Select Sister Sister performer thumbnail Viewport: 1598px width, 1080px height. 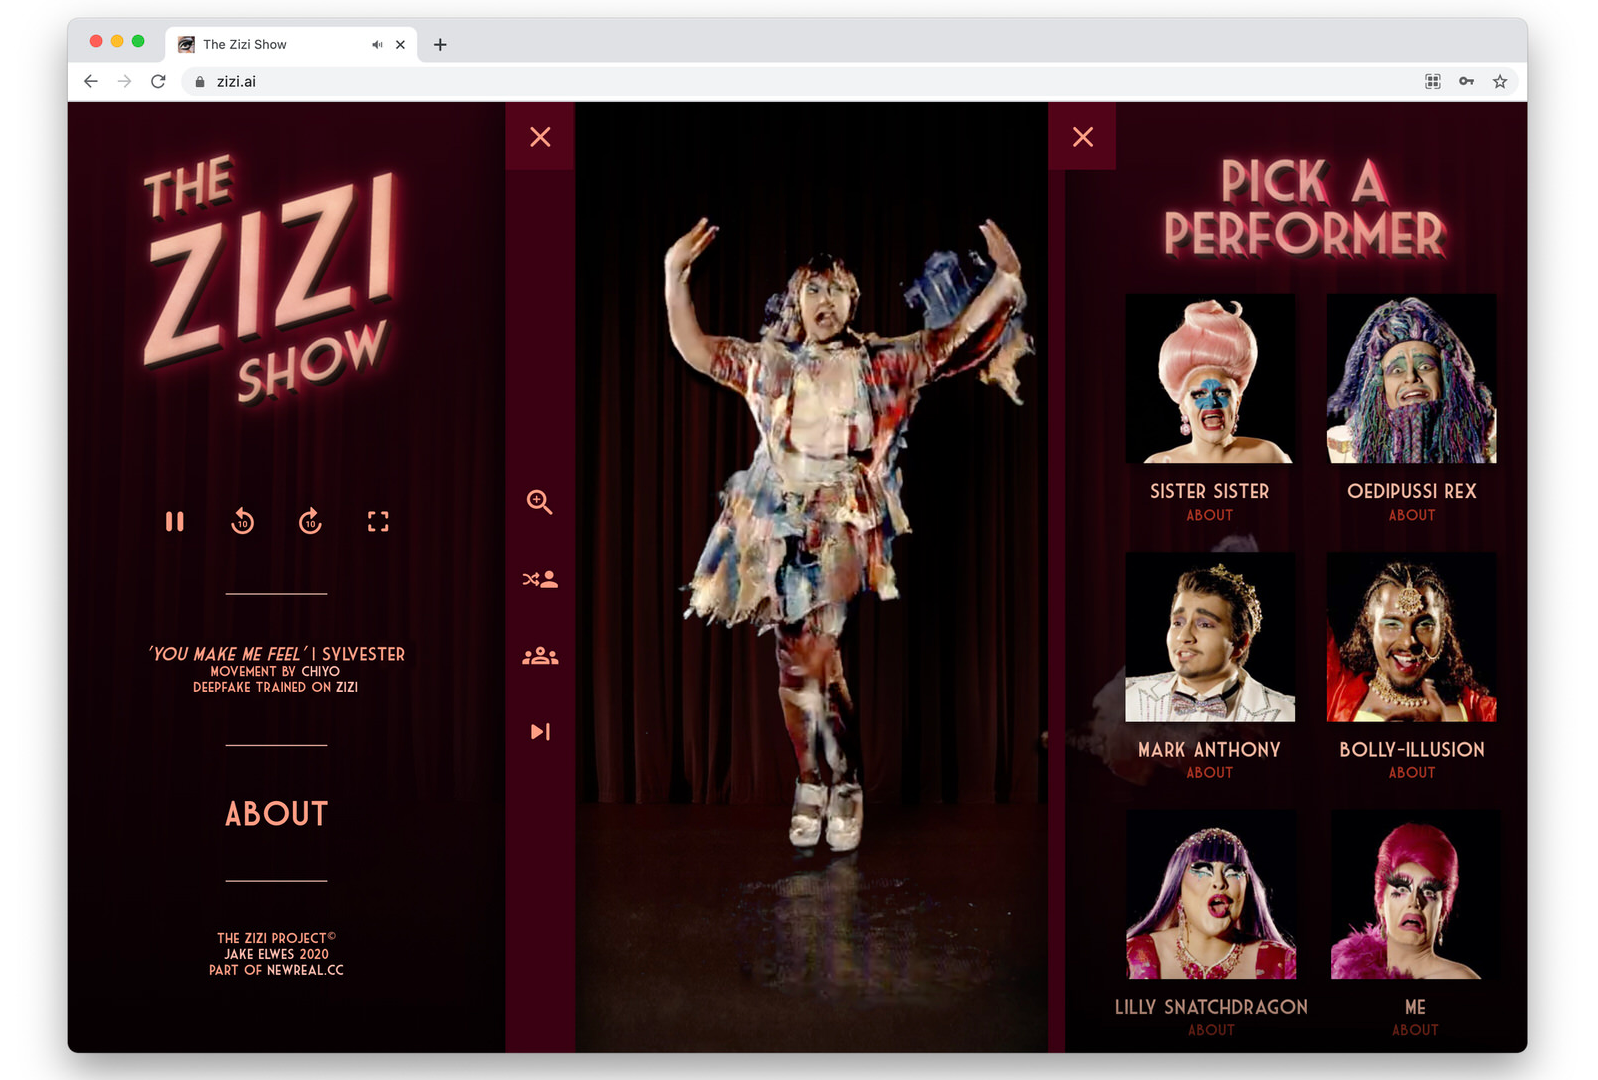pos(1210,378)
